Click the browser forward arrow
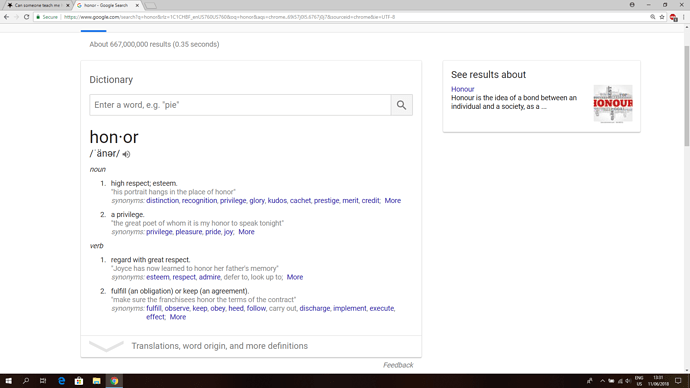 [x=16, y=17]
